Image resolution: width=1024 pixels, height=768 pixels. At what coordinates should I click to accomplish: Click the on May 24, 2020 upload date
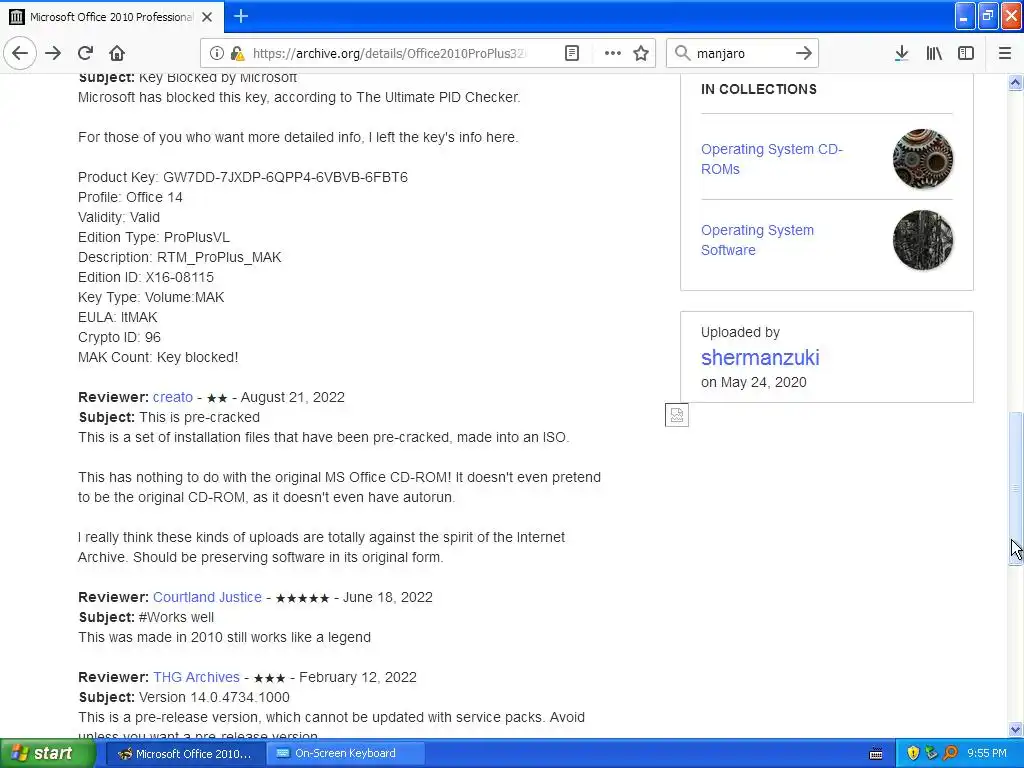click(754, 382)
